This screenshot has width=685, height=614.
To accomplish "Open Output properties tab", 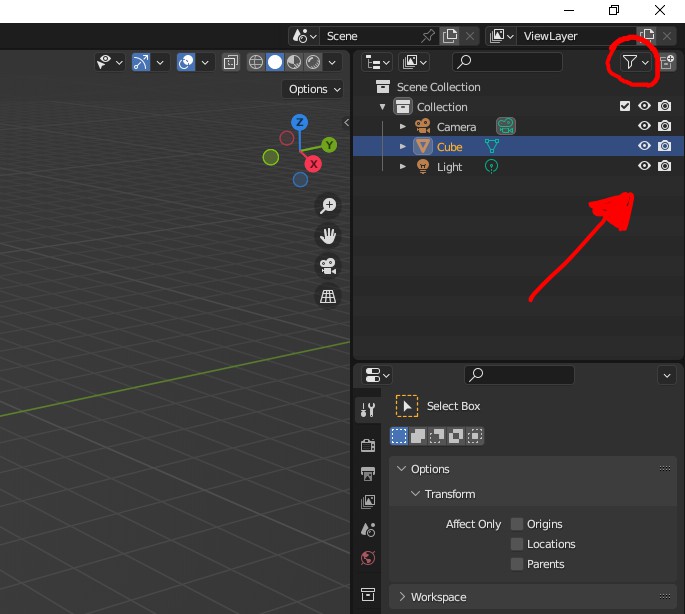I will click(368, 474).
